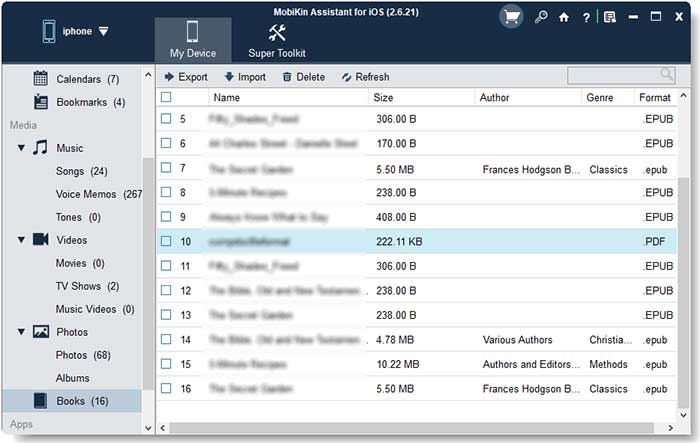The image size is (700, 443).
Task: Open TV Shows (2) category
Action: 88,286
